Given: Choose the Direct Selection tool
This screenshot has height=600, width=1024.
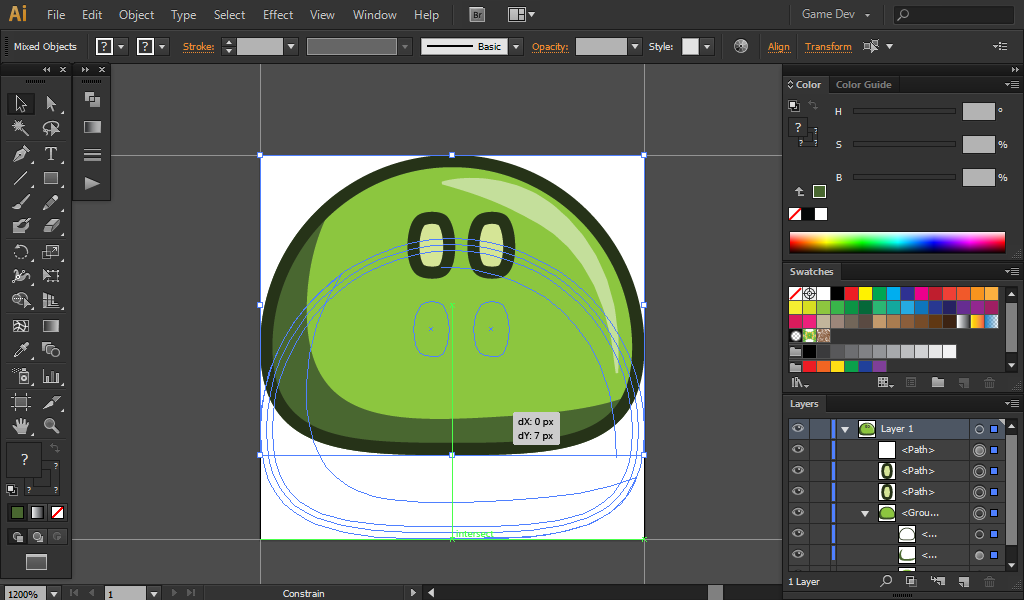Looking at the screenshot, I should (x=51, y=103).
